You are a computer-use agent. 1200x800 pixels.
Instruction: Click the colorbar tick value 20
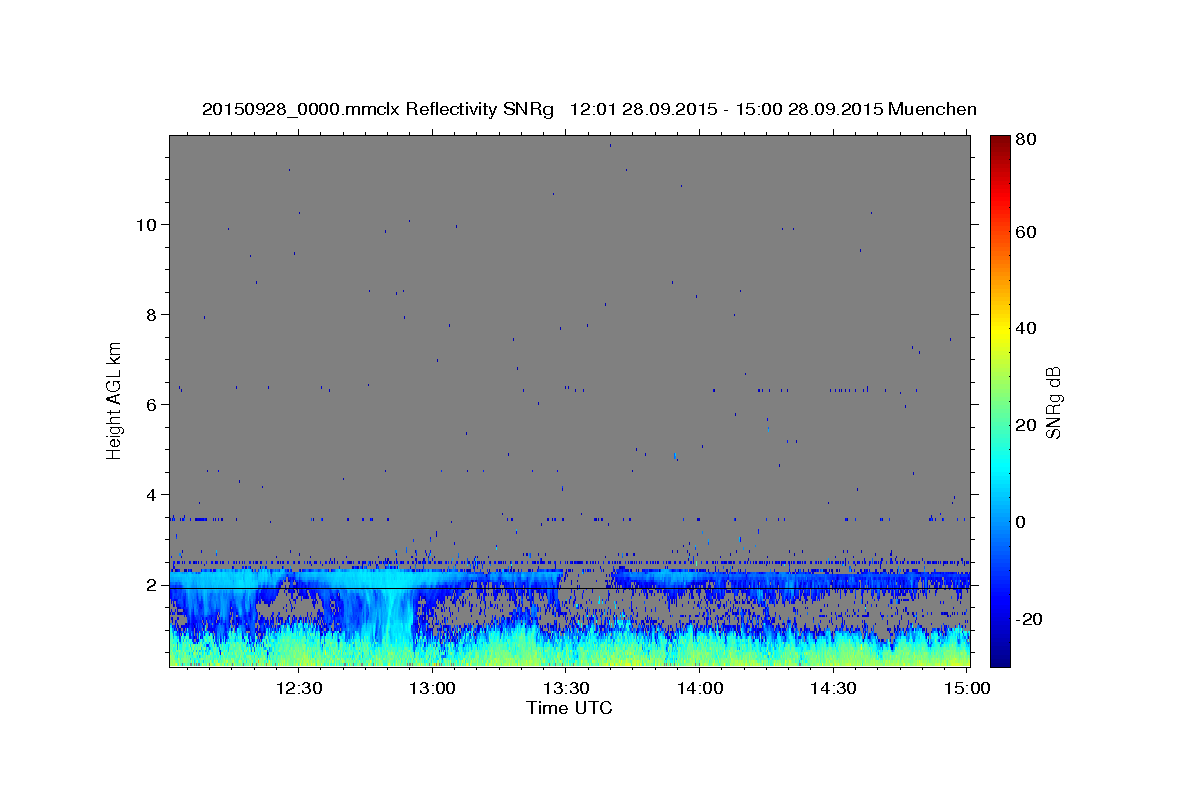[1028, 425]
